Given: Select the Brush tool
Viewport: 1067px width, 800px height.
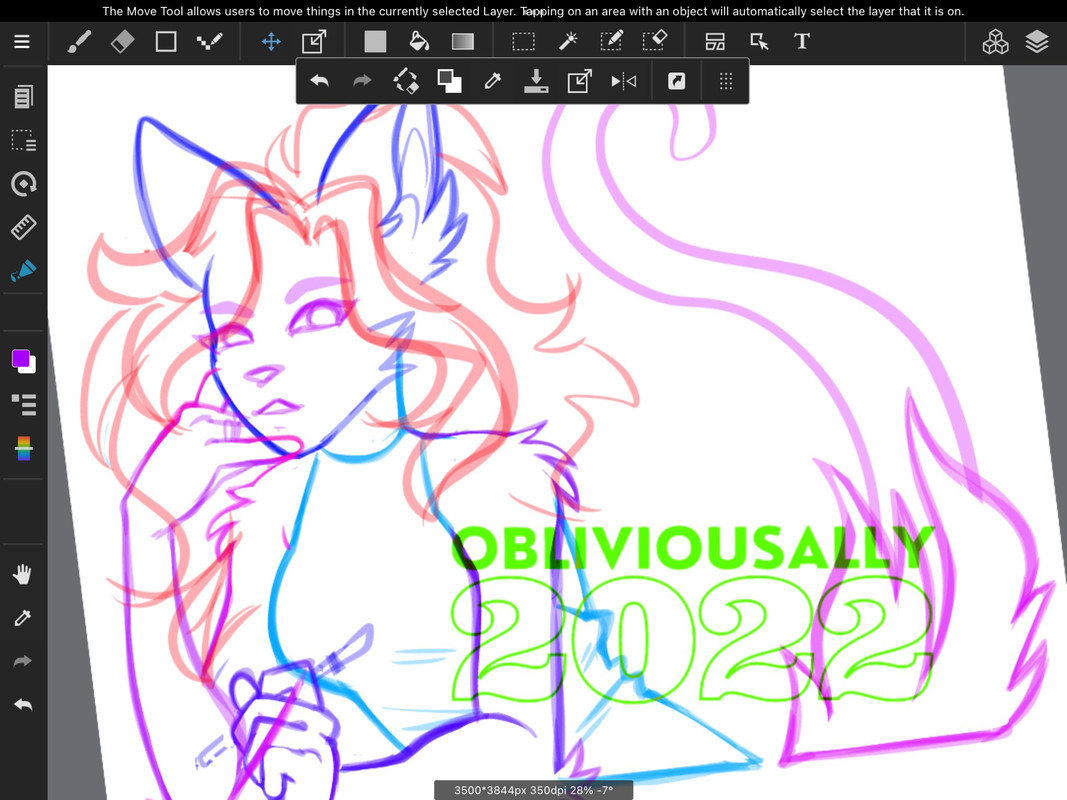Looking at the screenshot, I should (80, 41).
